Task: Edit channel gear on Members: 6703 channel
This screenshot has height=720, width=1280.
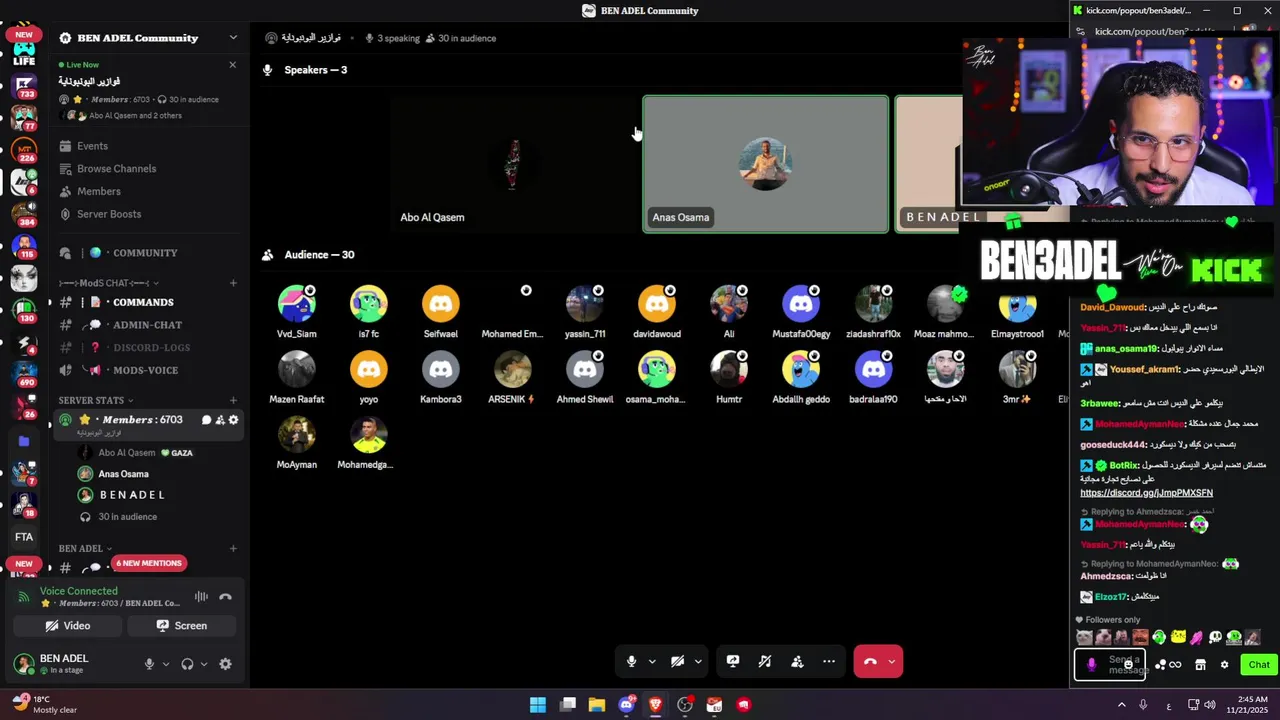Action: click(233, 420)
